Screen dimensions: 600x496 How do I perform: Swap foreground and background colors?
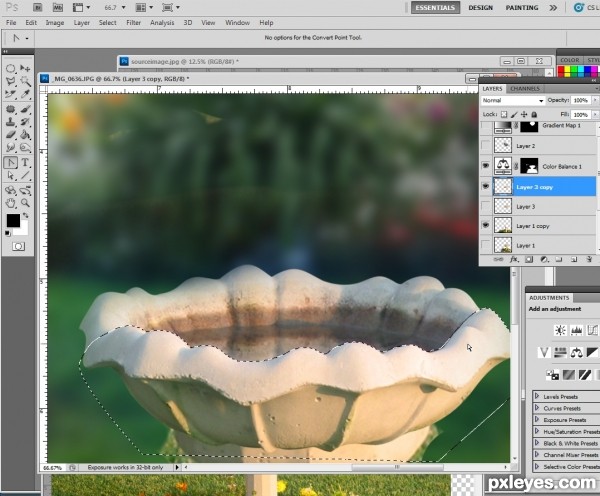[x=25, y=215]
